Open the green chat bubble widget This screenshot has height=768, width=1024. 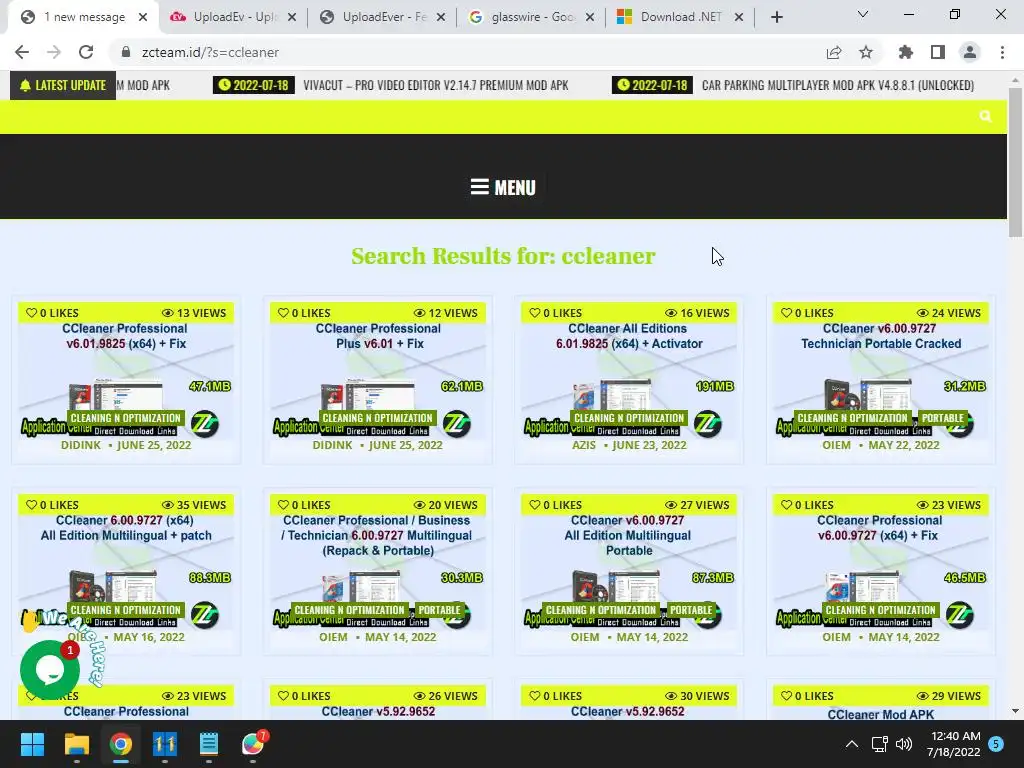pyautogui.click(x=50, y=669)
